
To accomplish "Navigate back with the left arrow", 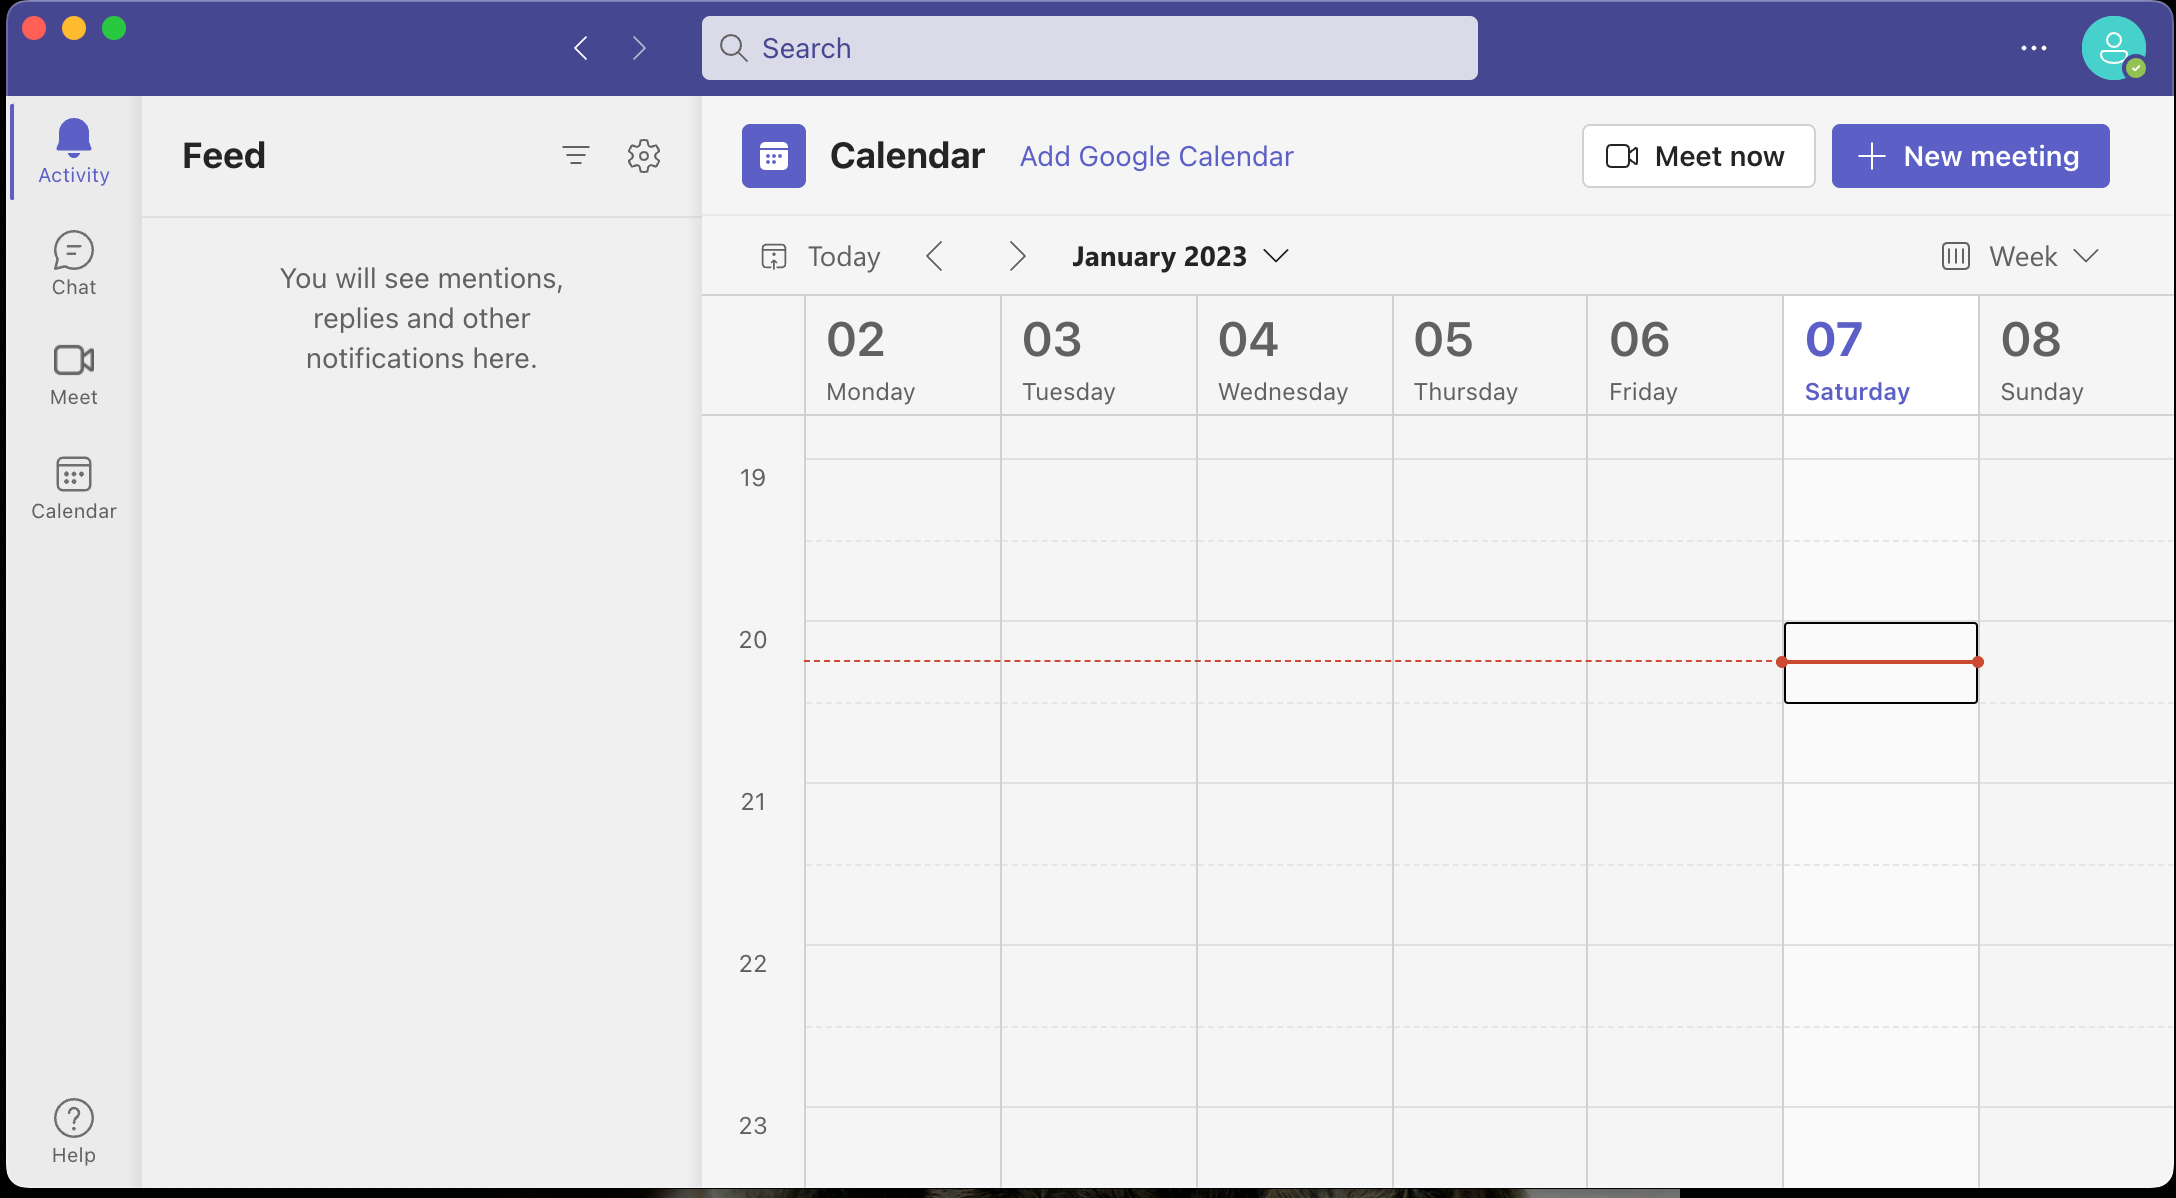I will (x=580, y=47).
